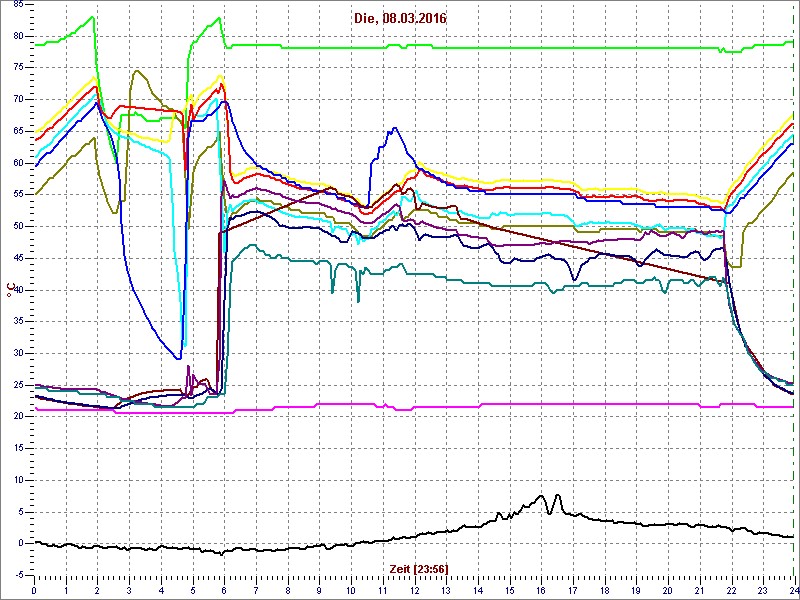Click hour 16 on the time axis
This screenshot has height=600, width=800.
(x=540, y=590)
